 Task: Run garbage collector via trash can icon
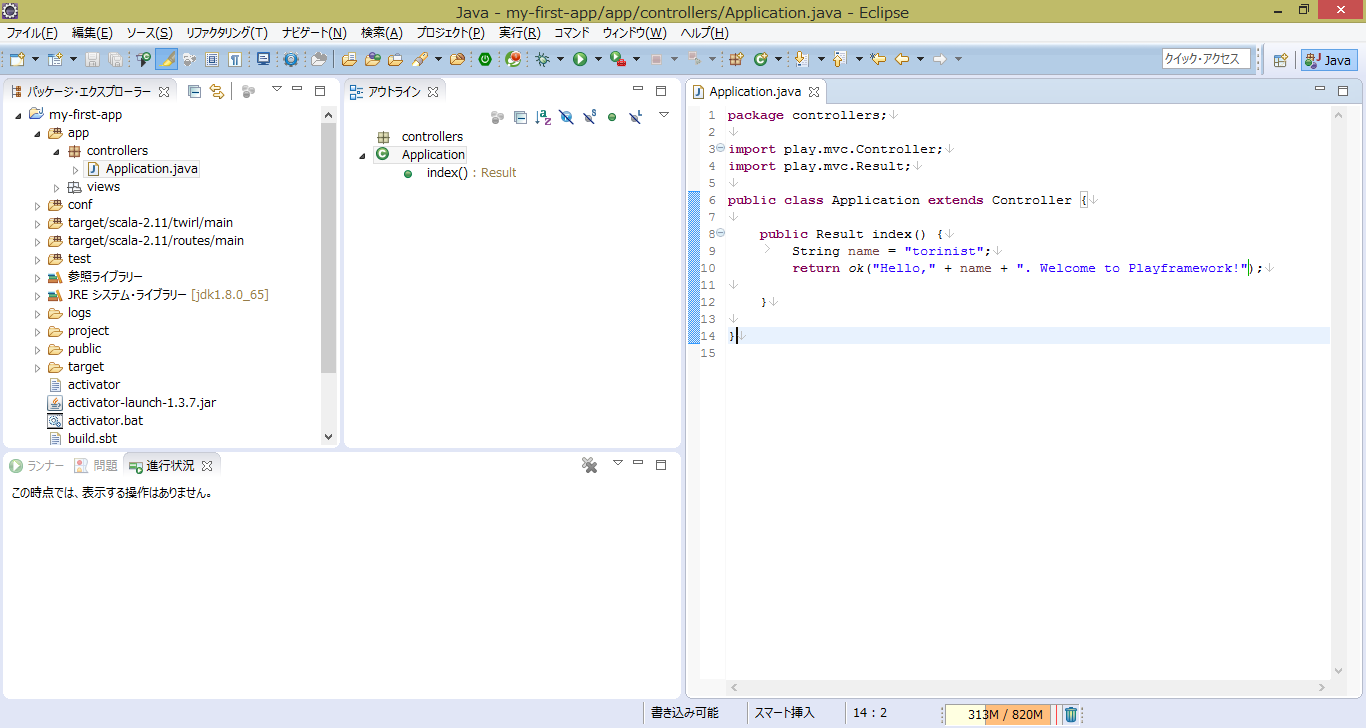[x=1071, y=714]
